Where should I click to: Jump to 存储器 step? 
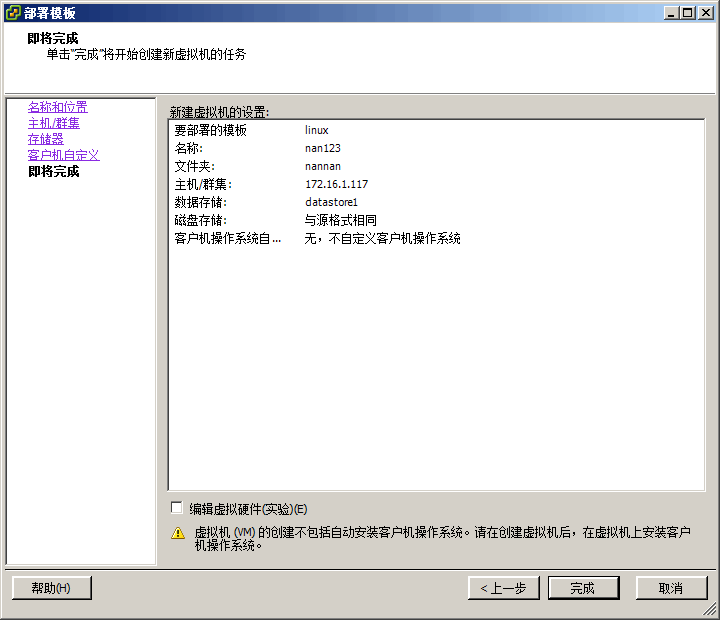coord(45,139)
